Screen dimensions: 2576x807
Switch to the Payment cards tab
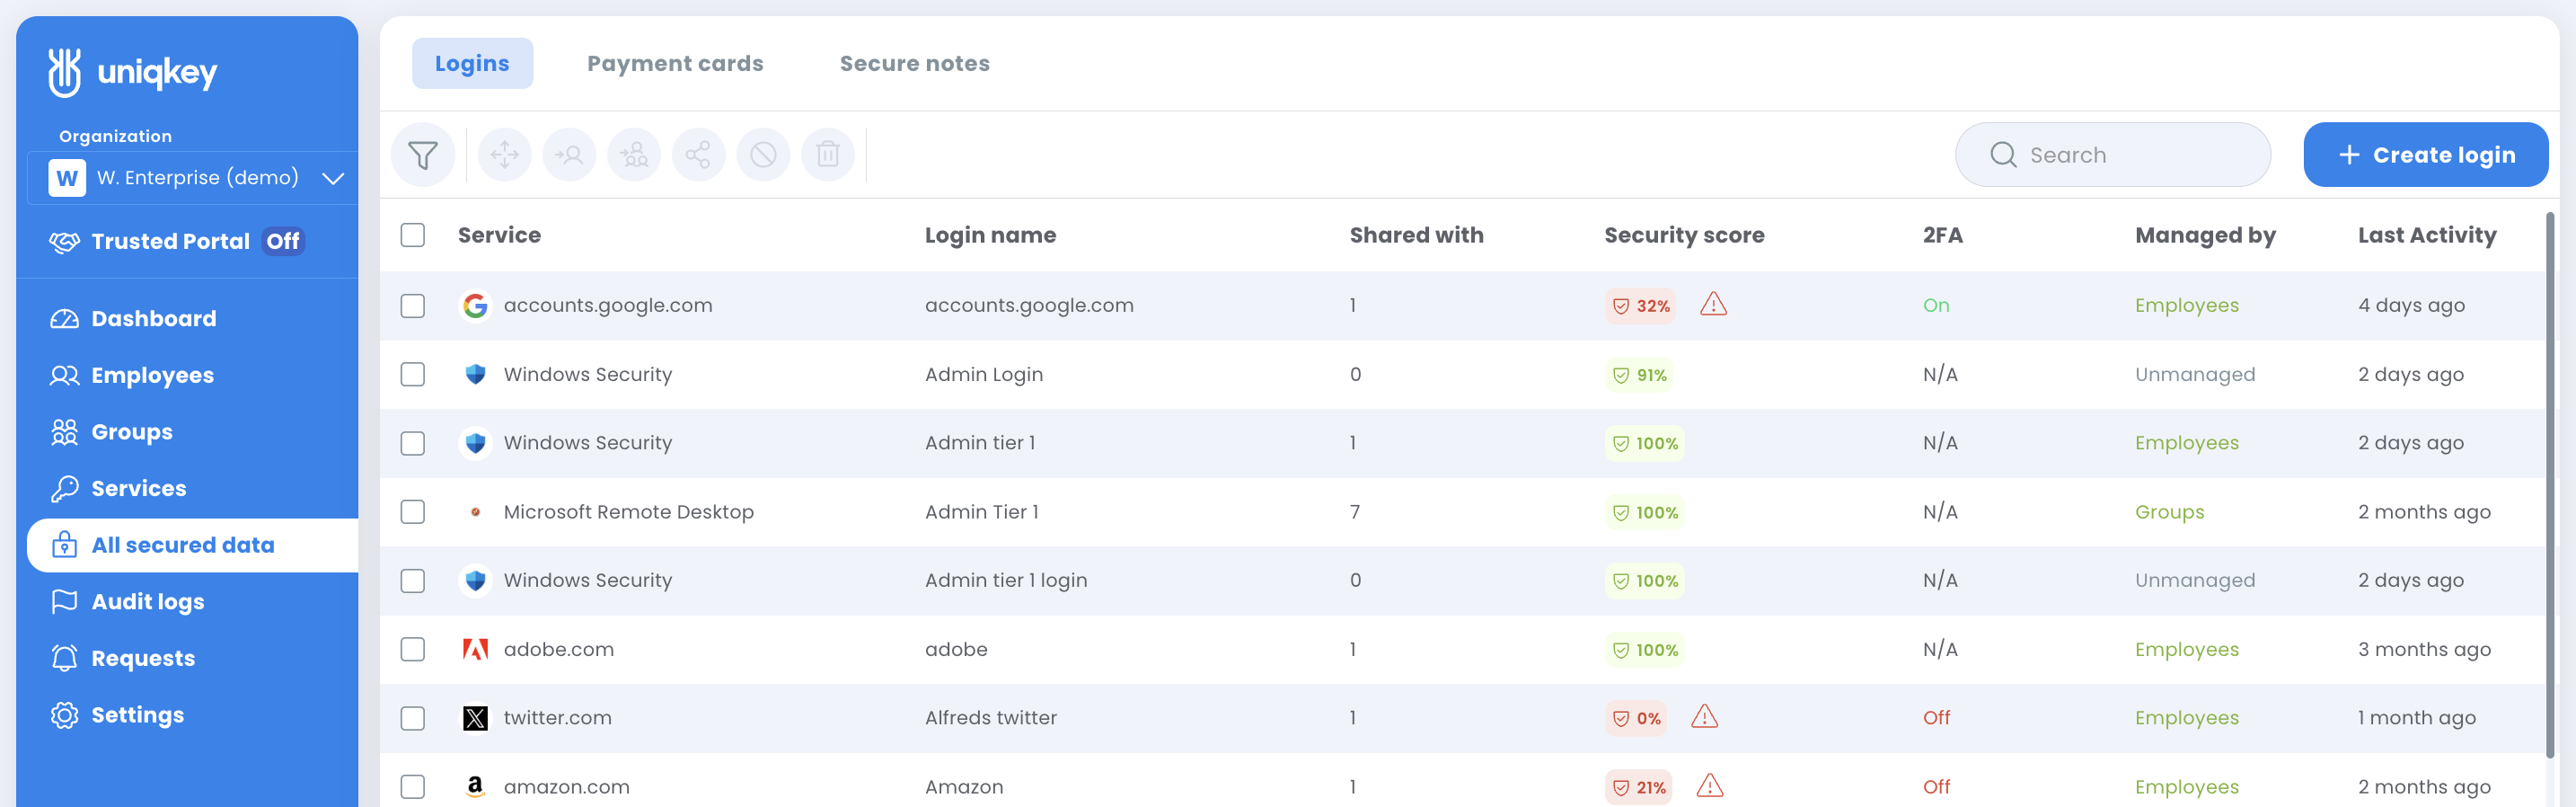675,64
